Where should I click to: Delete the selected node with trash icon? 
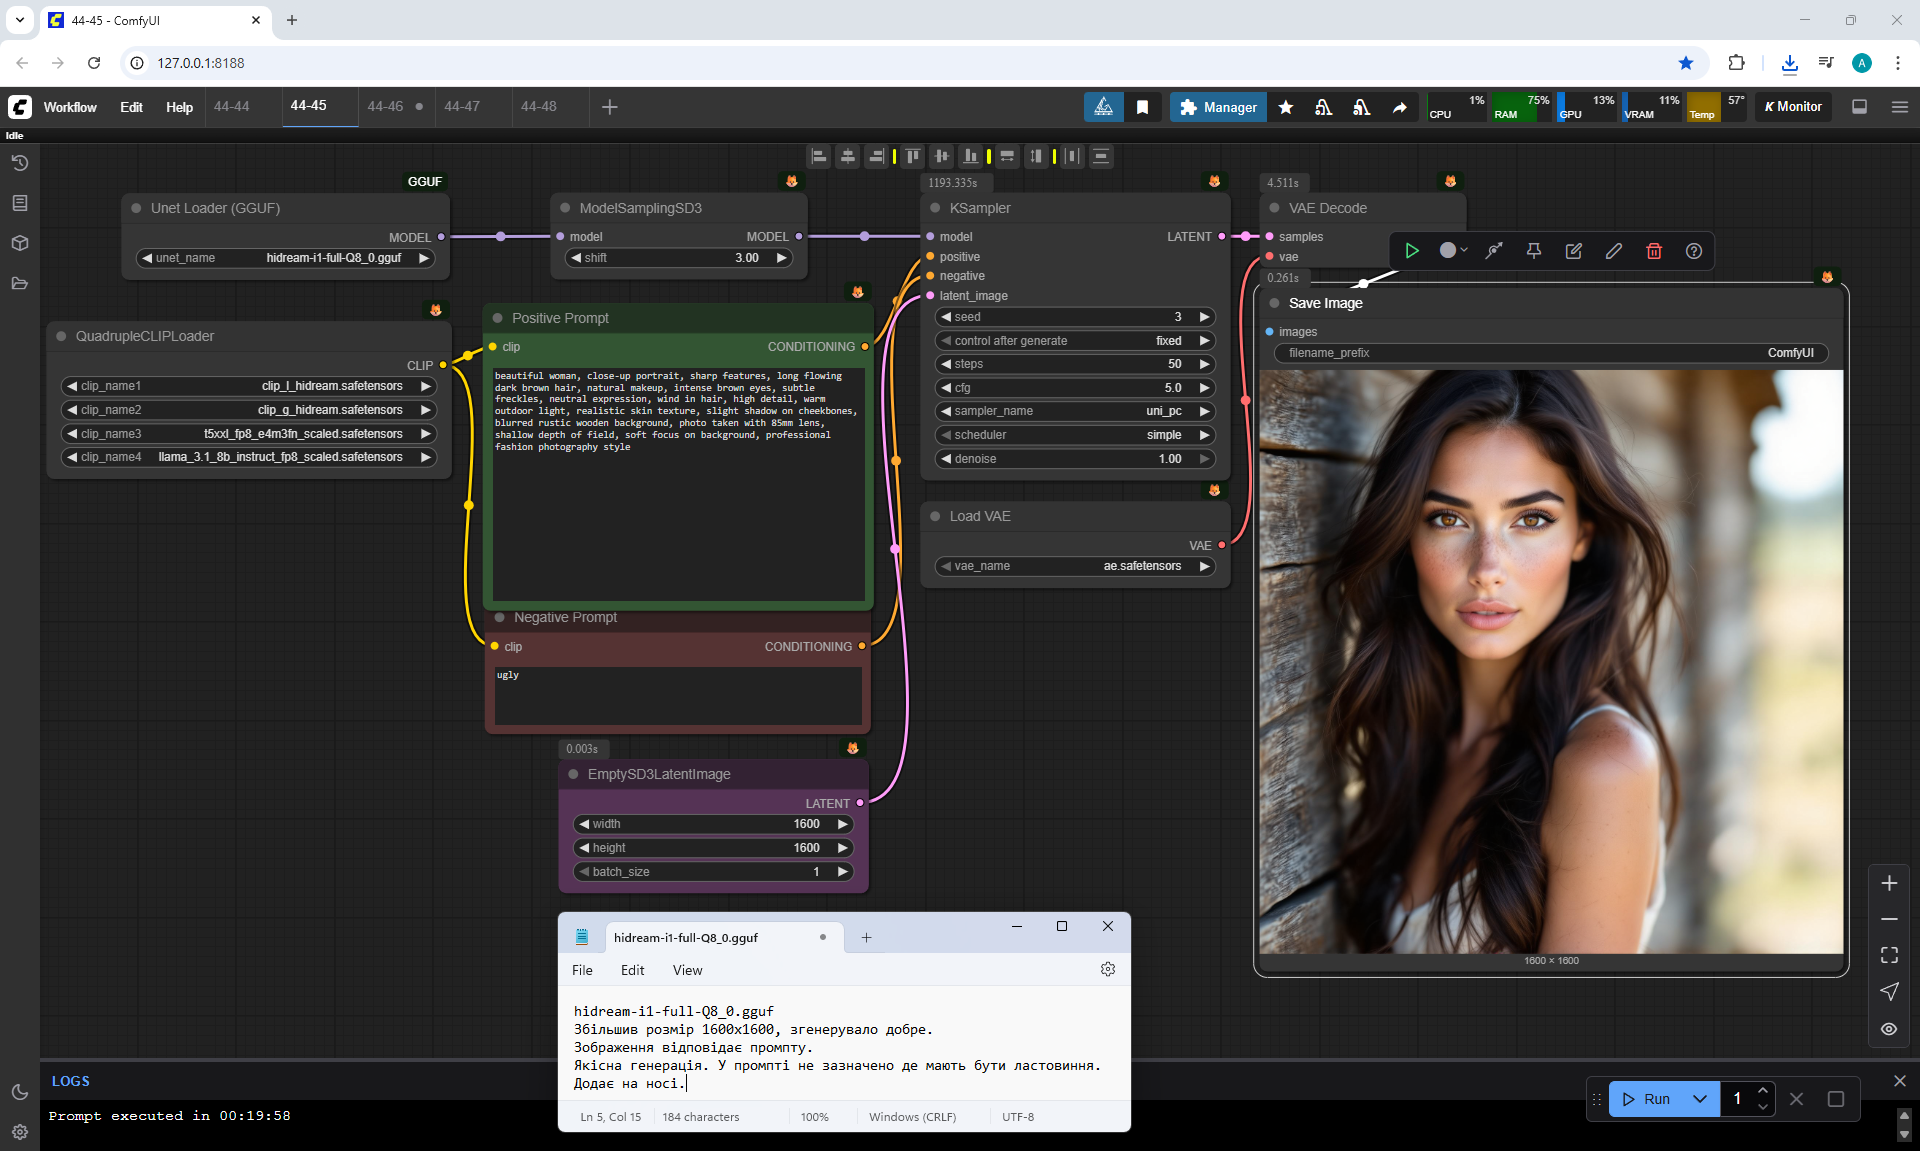point(1653,251)
